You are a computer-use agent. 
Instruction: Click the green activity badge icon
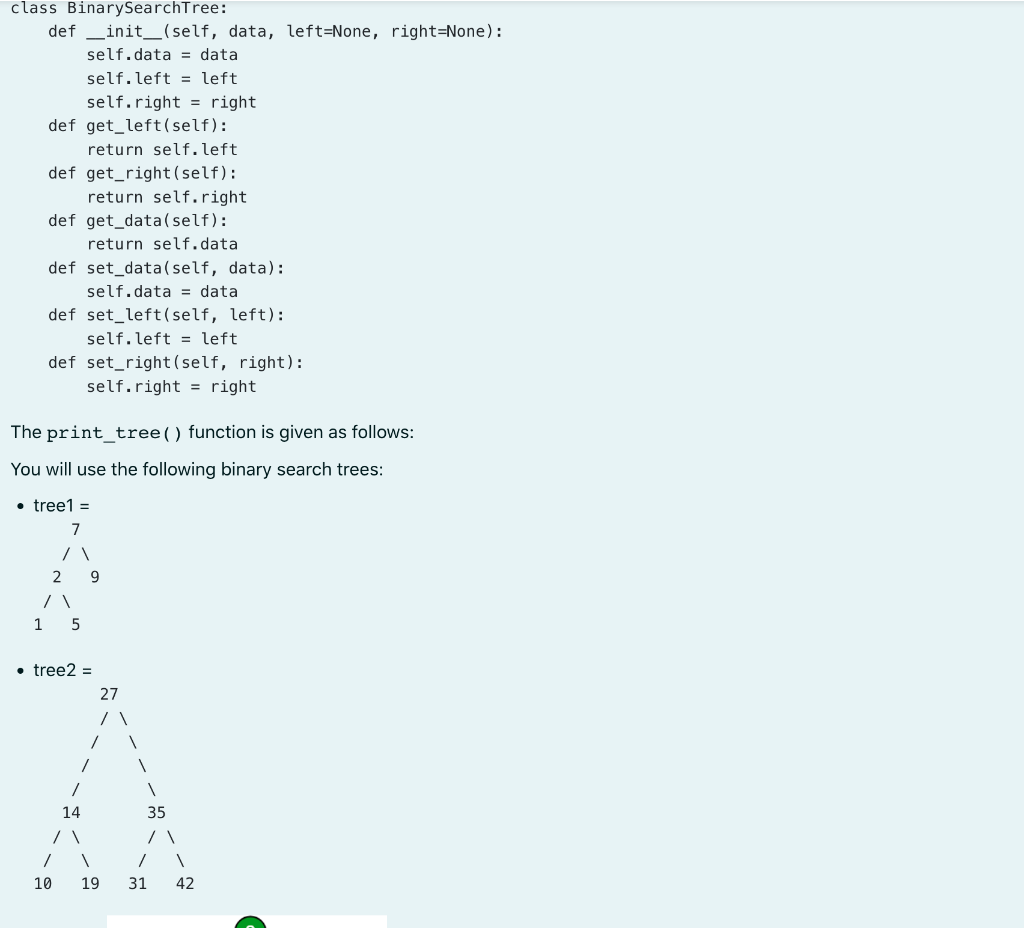coord(250,922)
